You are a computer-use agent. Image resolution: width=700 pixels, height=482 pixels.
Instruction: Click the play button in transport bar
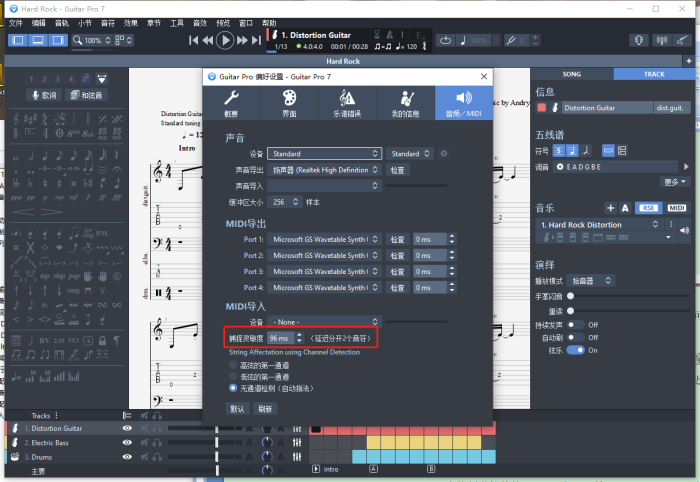click(x=226, y=40)
